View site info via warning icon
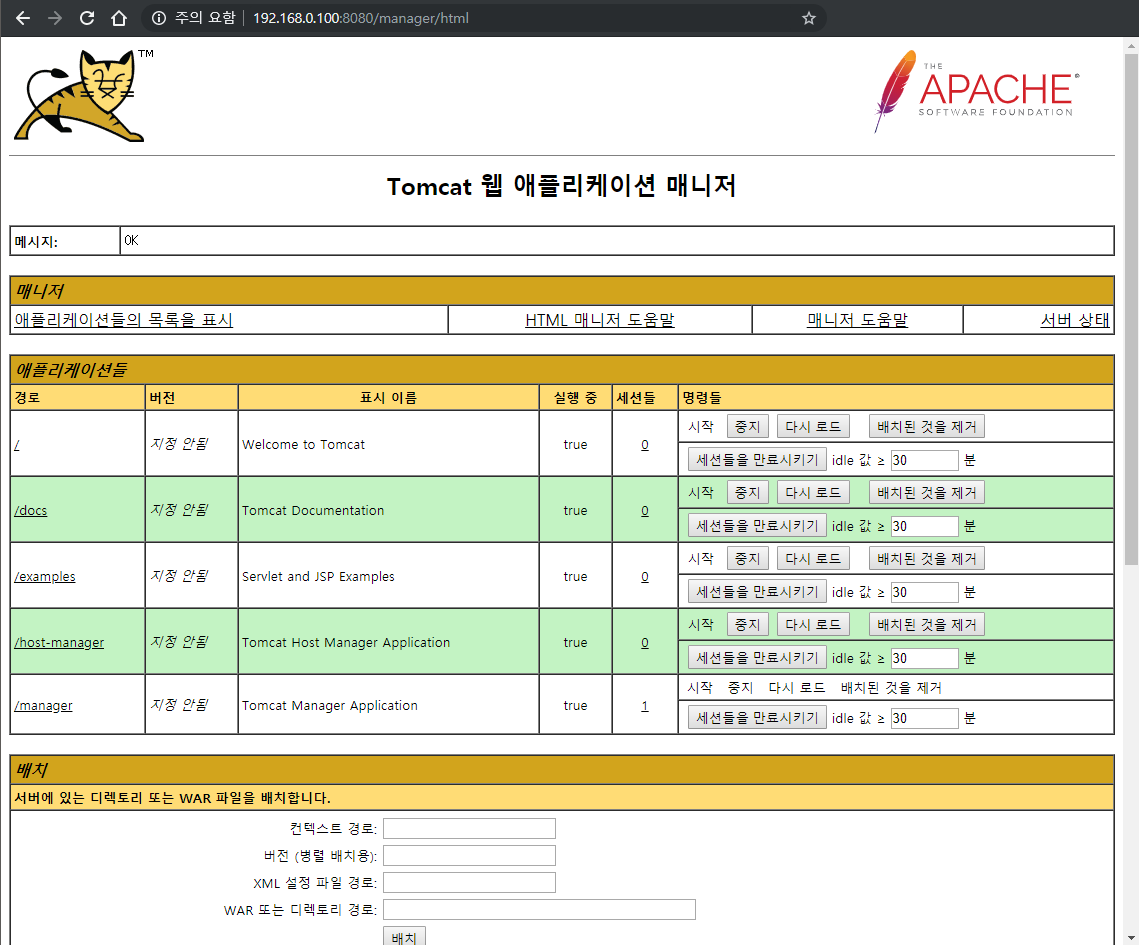The width and height of the screenshot is (1139, 945). tap(158, 18)
